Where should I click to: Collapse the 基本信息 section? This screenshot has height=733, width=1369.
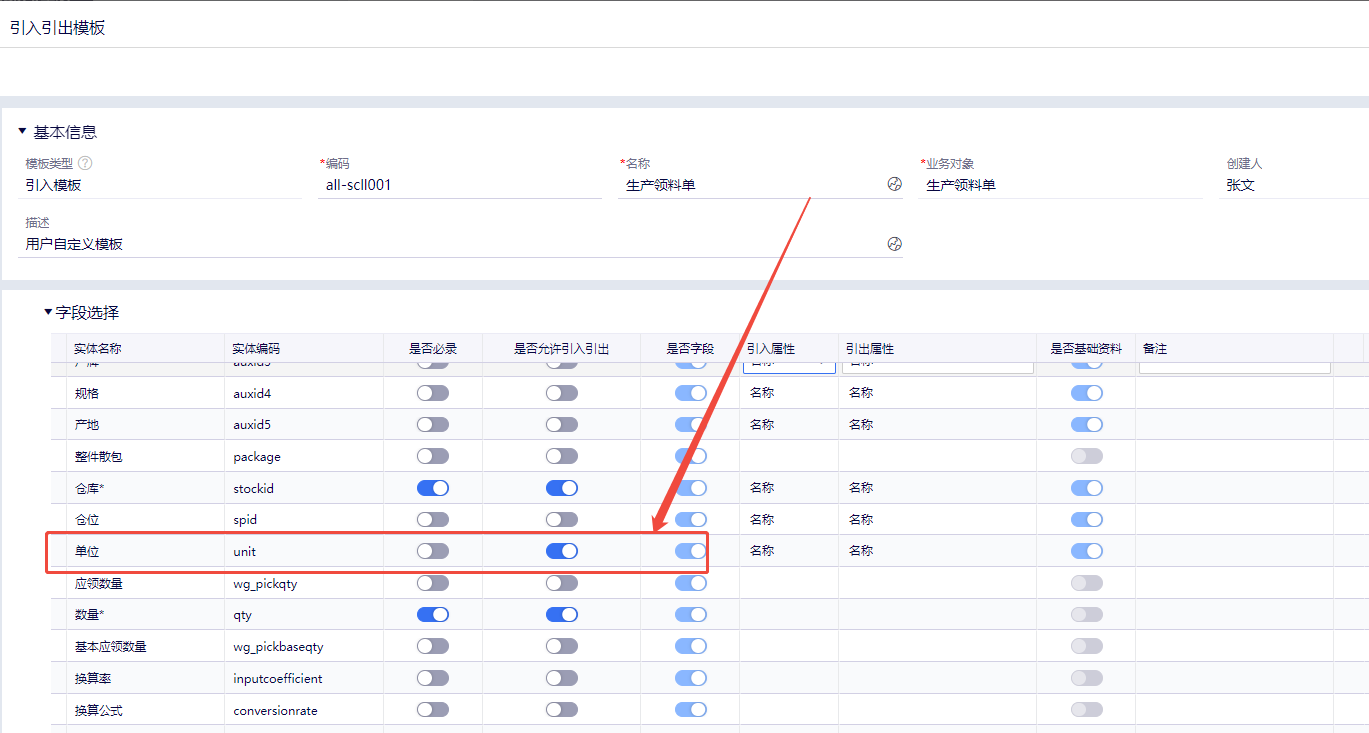point(23,132)
